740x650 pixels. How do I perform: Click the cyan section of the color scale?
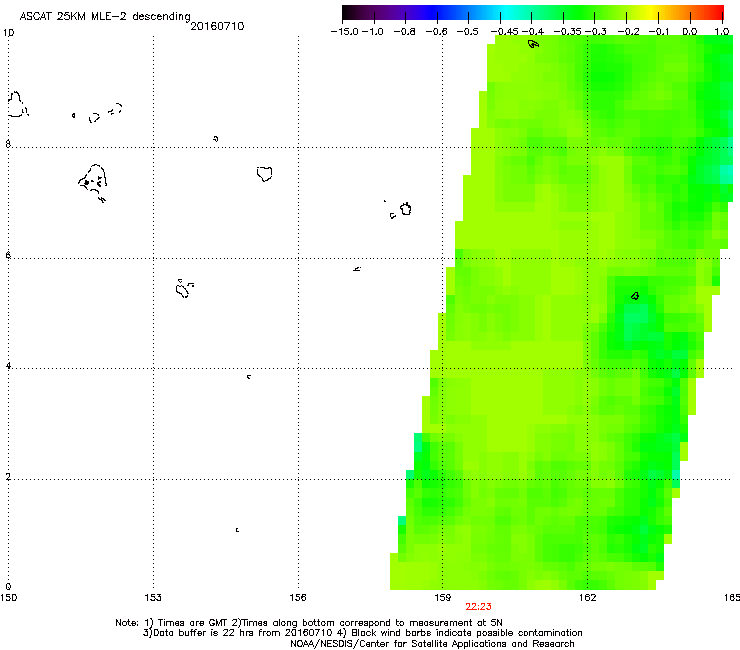507,13
